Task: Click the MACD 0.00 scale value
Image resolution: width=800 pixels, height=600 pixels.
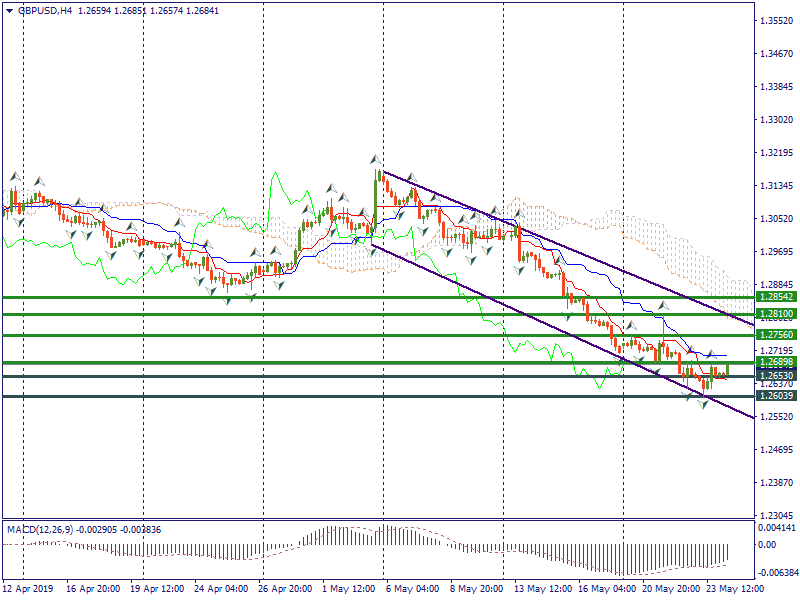Action: tap(767, 545)
